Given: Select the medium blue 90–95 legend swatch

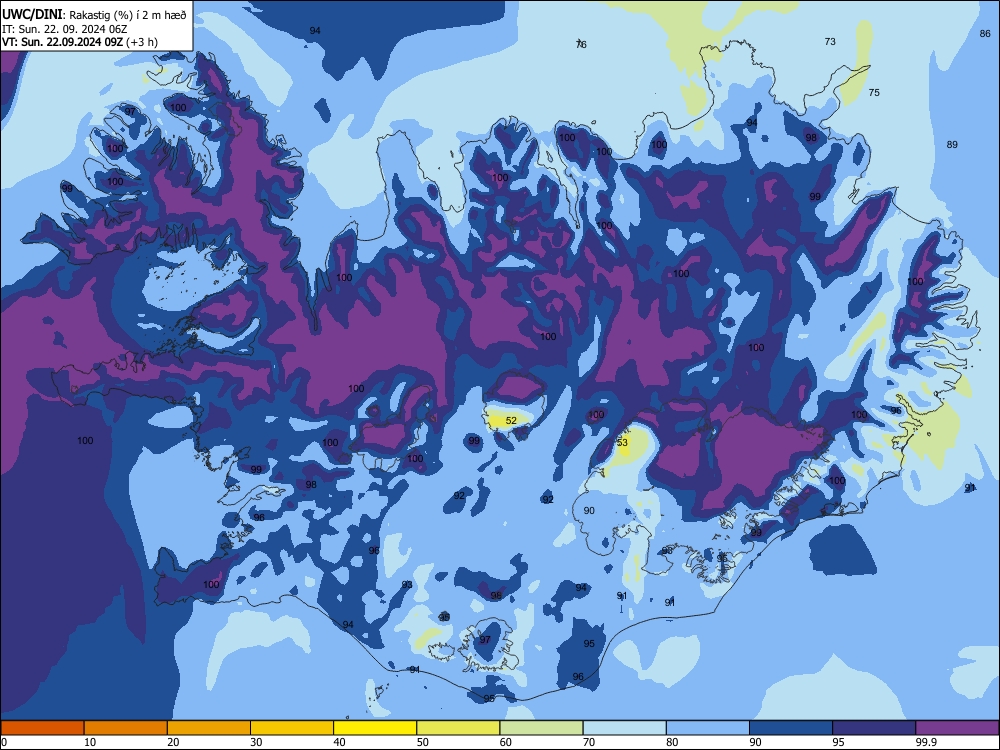Looking at the screenshot, I should coord(791,728).
